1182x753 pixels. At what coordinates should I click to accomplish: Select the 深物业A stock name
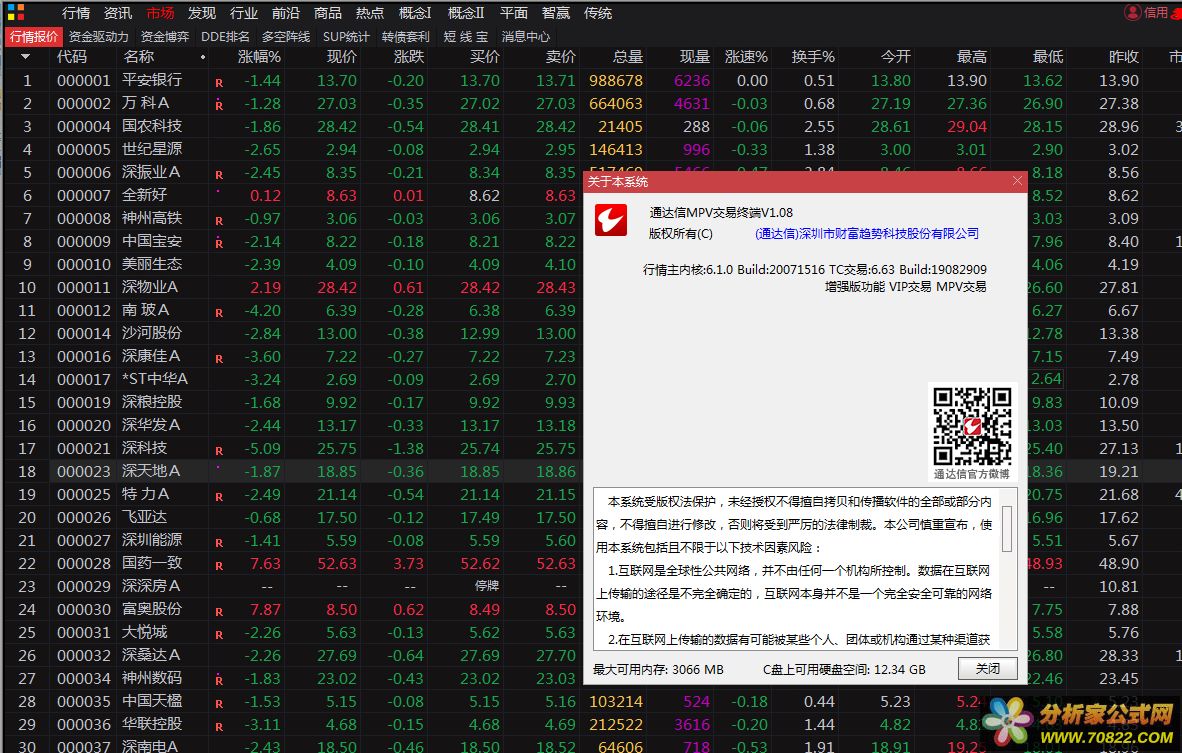pyautogui.click(x=150, y=286)
